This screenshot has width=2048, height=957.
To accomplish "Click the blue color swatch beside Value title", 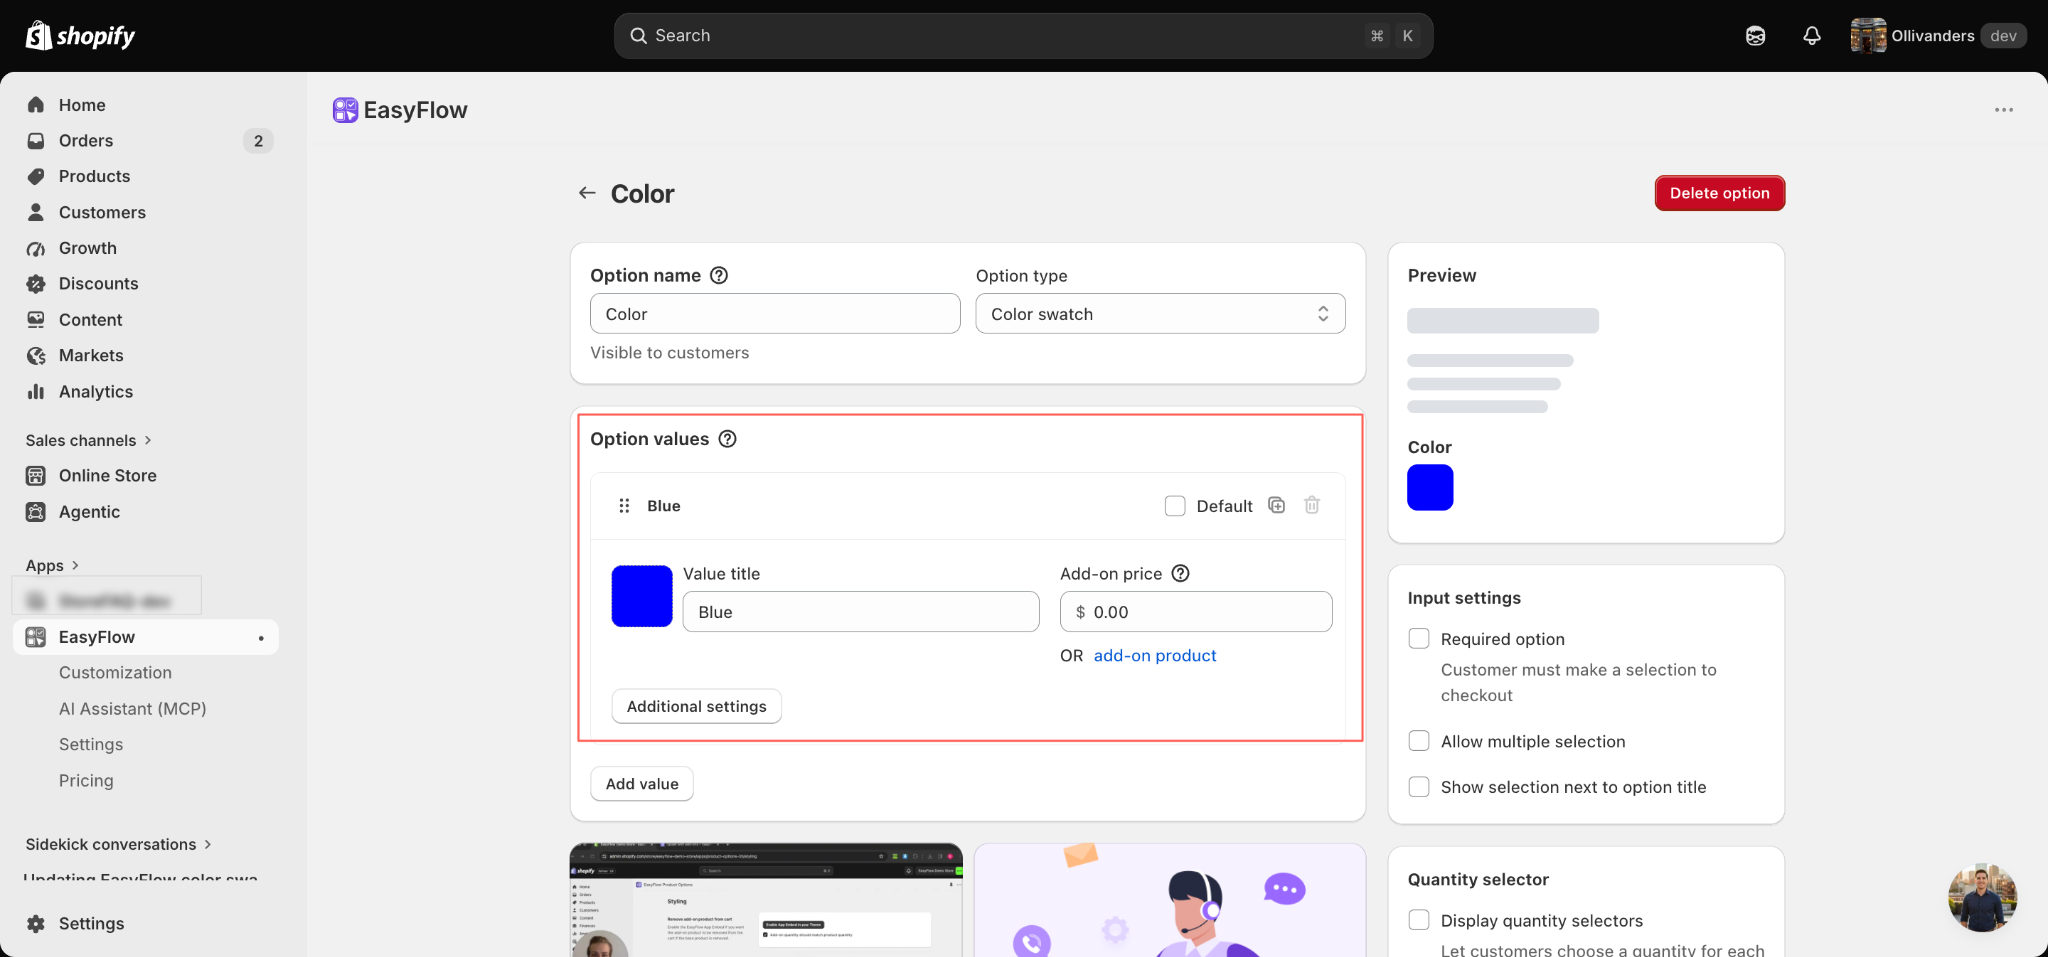I will [x=642, y=596].
